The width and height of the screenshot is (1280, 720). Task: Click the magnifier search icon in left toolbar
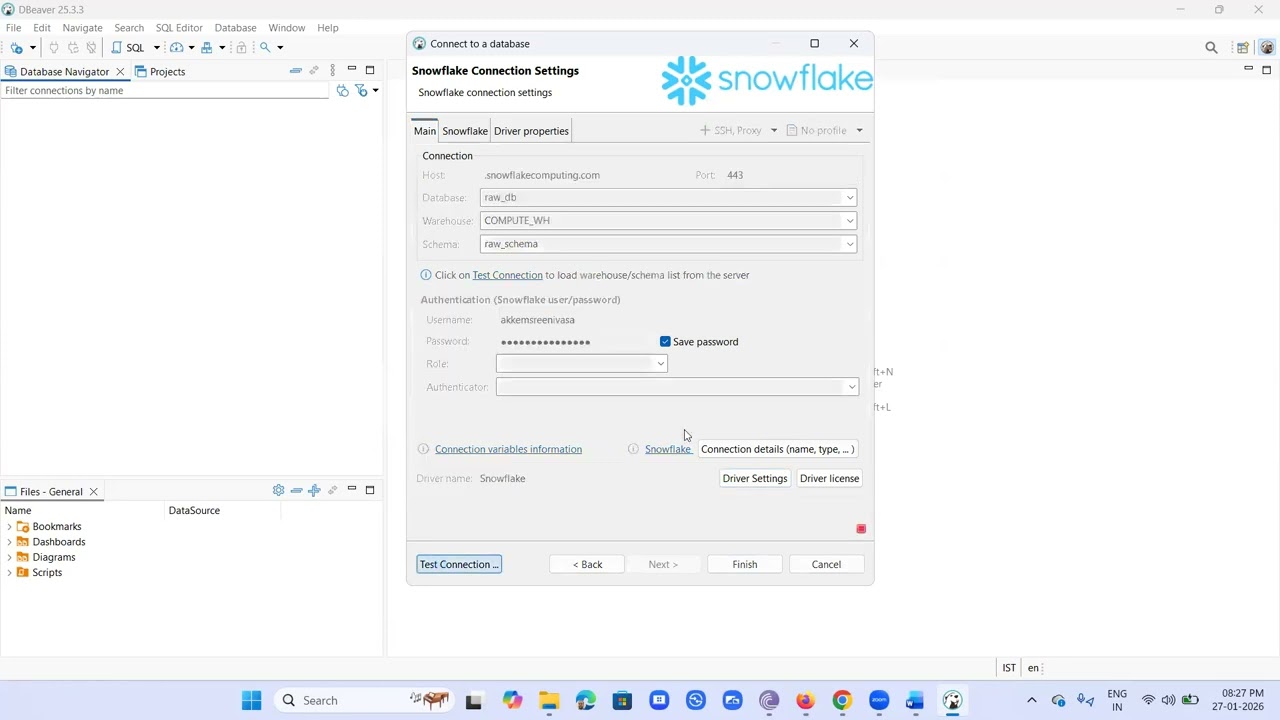pyautogui.click(x=265, y=47)
